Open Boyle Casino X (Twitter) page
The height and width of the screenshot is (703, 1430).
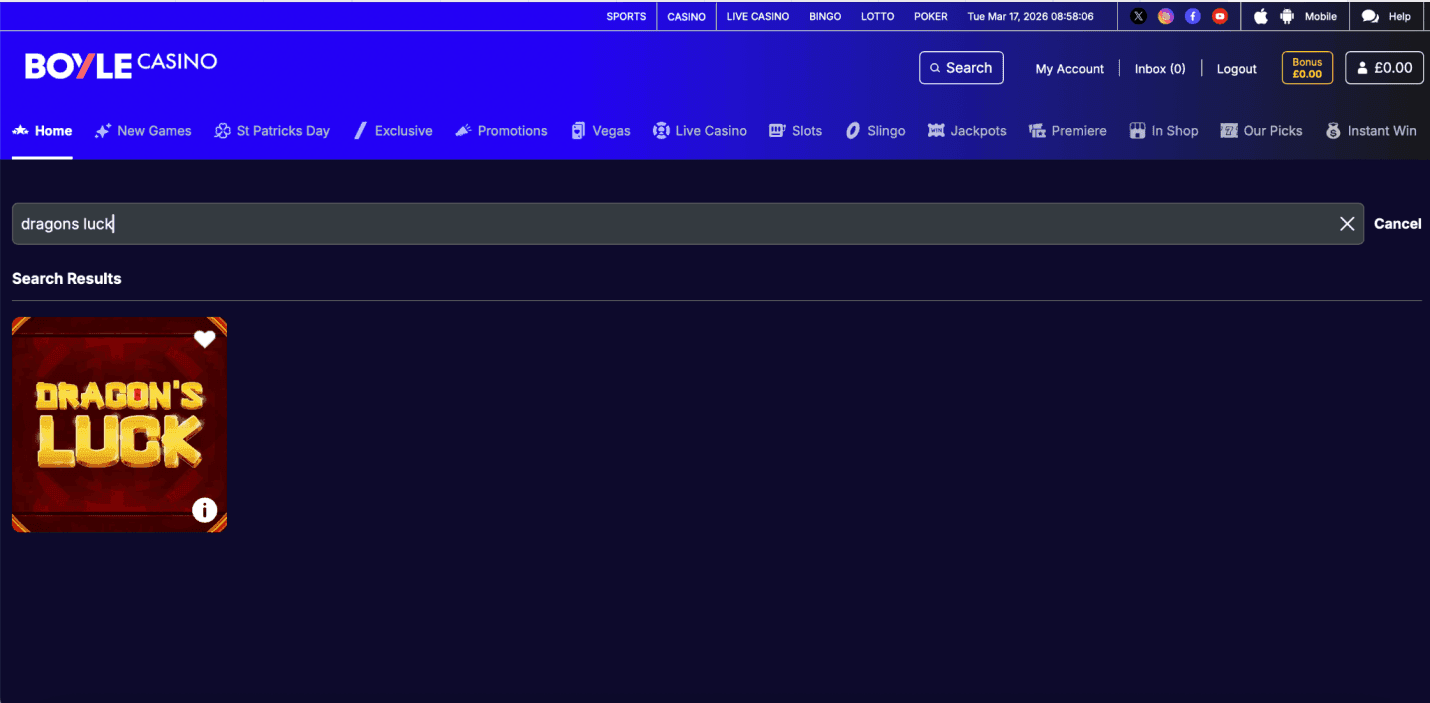[1138, 16]
